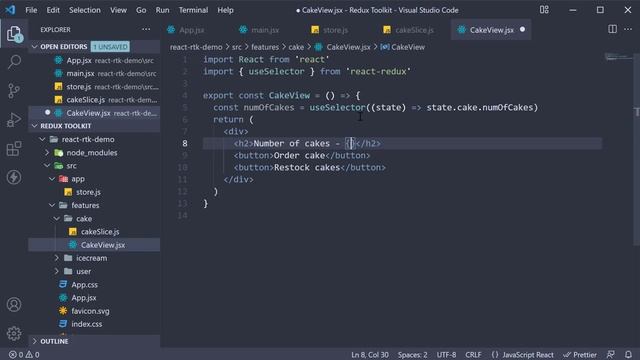
Task: Open App.jsx in Open Editors list
Action: click(94, 60)
